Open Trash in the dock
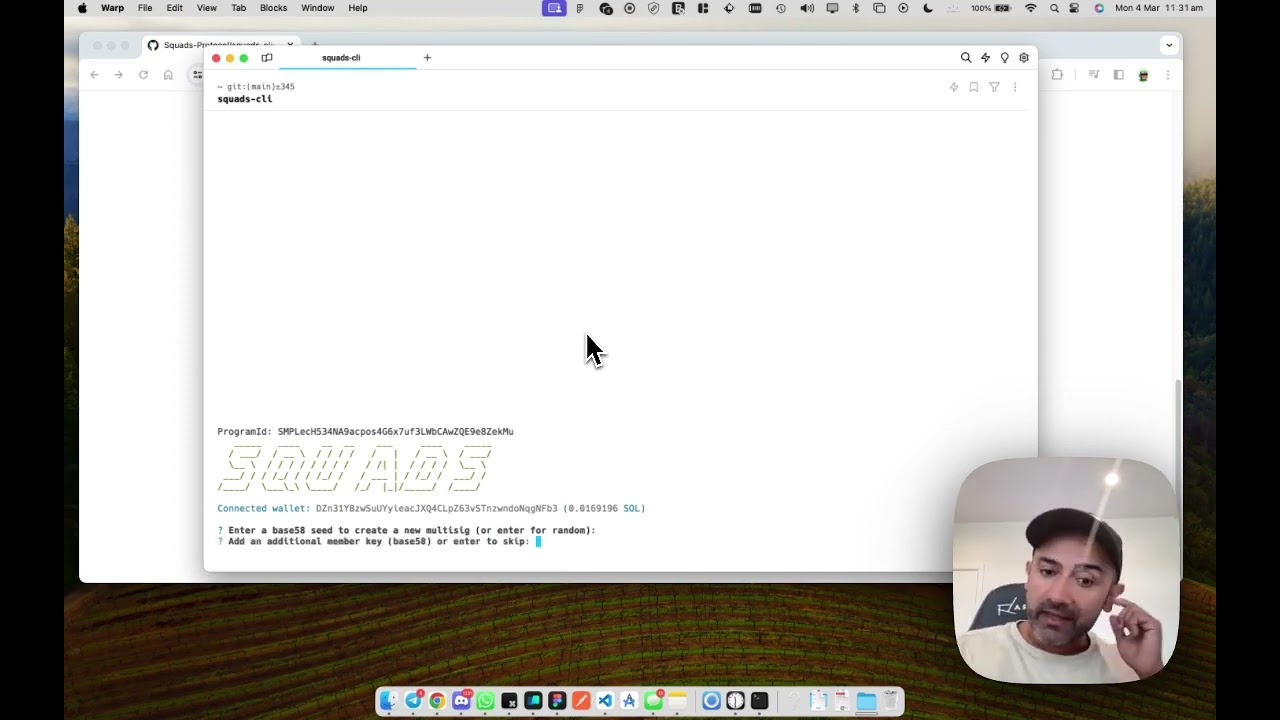This screenshot has height=720, width=1280. (x=890, y=701)
